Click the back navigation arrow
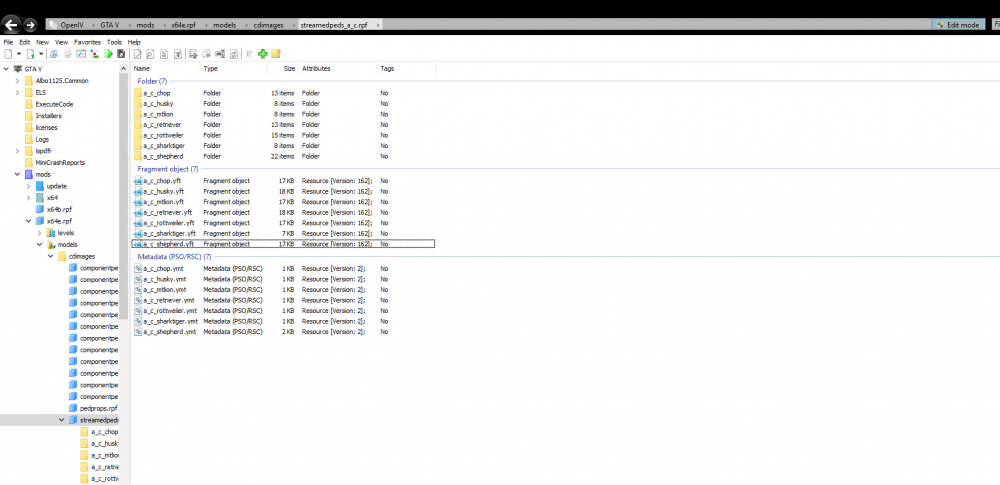Viewport: 1000px width, 485px height. click(11, 26)
